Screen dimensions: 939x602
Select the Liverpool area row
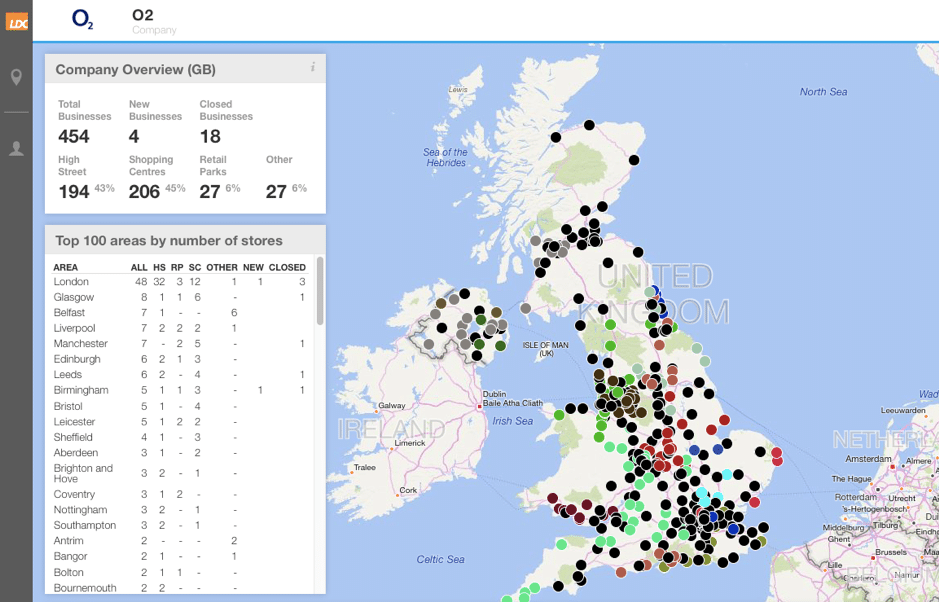[x=180, y=328]
